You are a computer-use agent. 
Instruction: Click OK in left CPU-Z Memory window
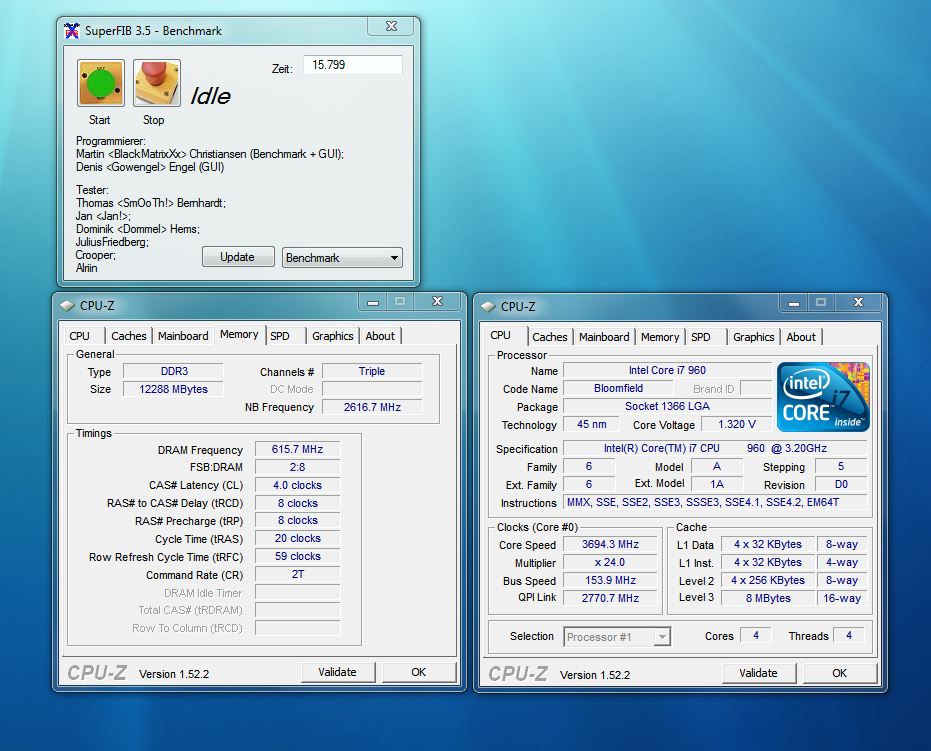pyautogui.click(x=419, y=672)
